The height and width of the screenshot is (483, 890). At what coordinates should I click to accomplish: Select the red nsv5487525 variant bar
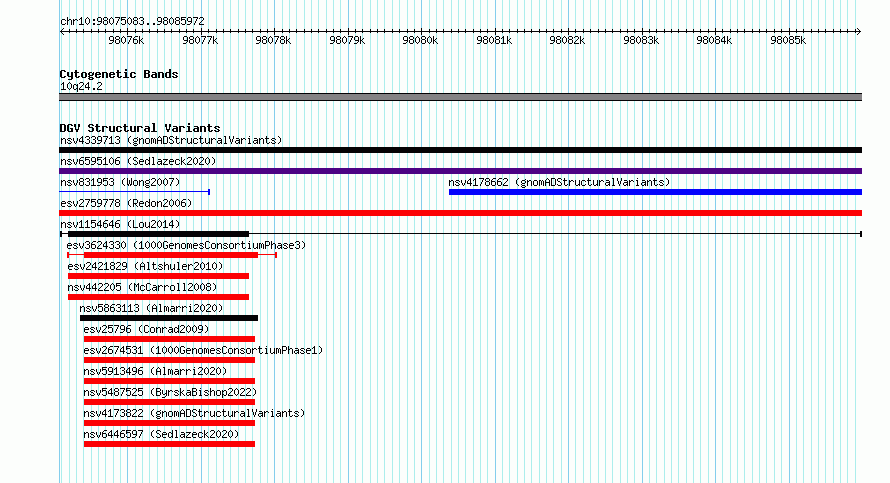point(169,402)
